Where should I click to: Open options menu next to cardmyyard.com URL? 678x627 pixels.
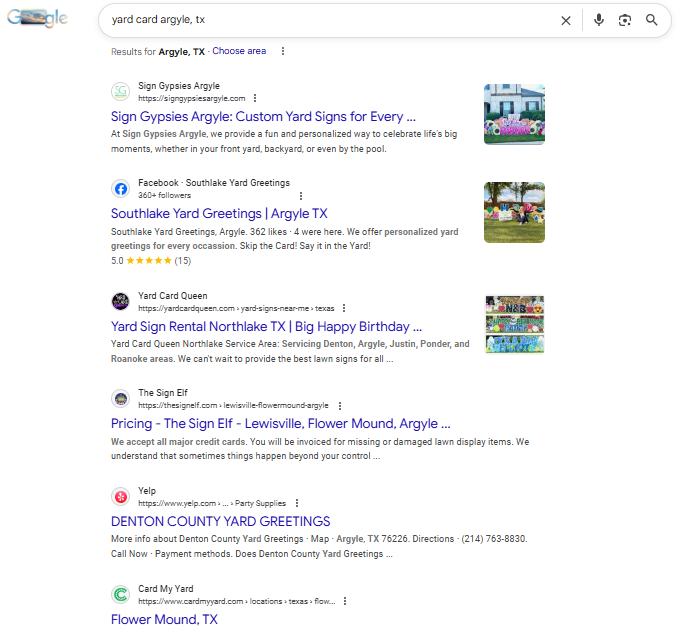point(345,601)
